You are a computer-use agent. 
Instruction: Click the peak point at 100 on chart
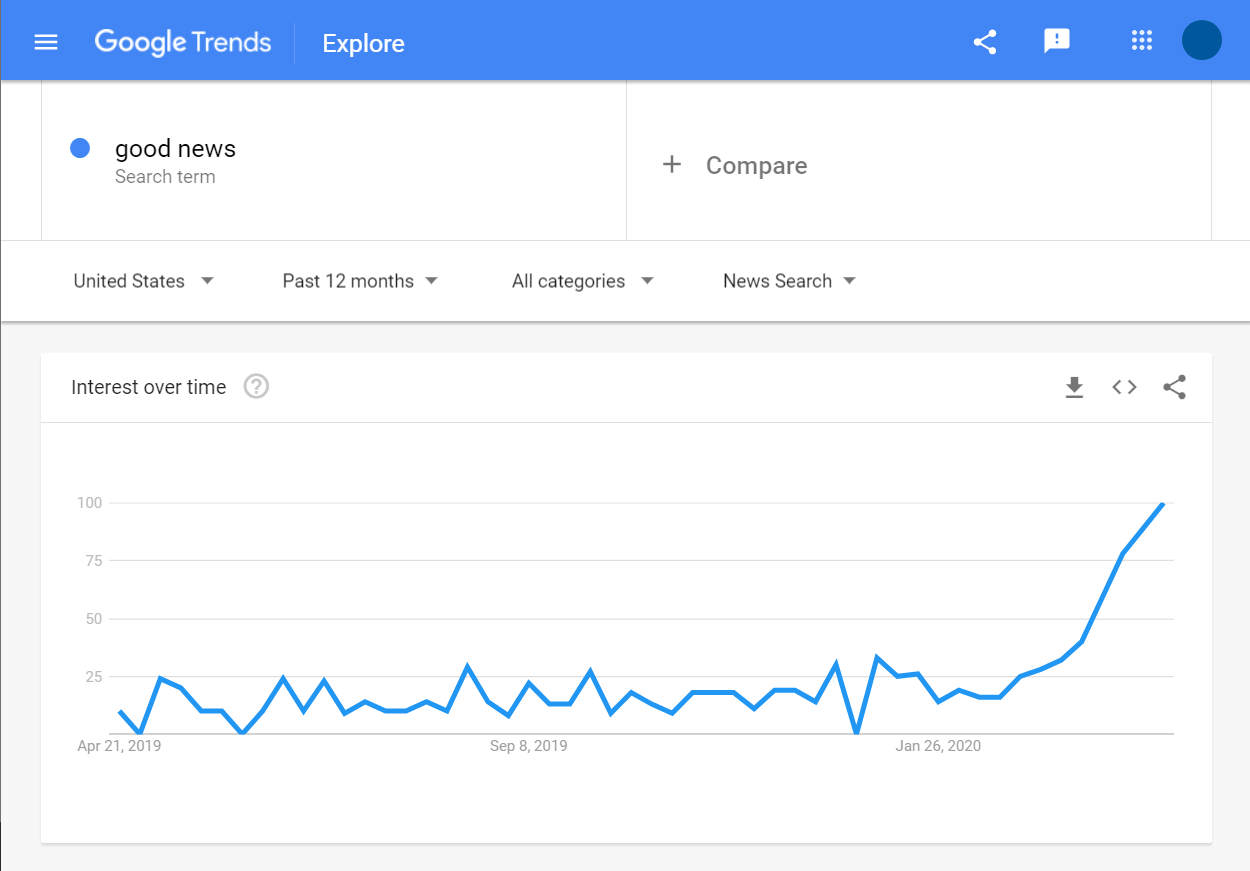[x=1162, y=503]
